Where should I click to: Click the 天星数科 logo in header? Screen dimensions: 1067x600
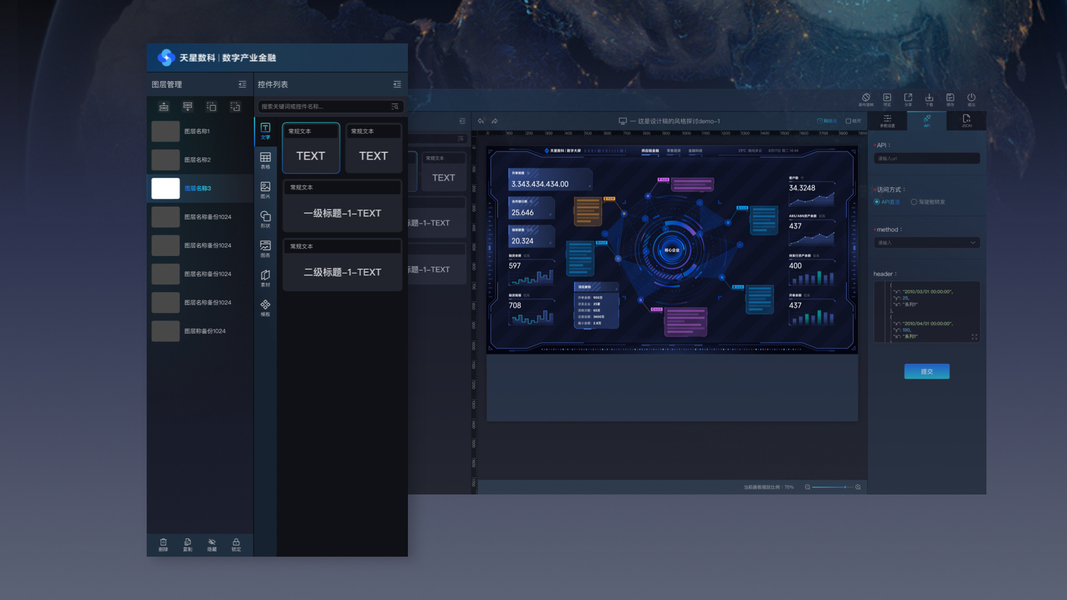tap(166, 58)
